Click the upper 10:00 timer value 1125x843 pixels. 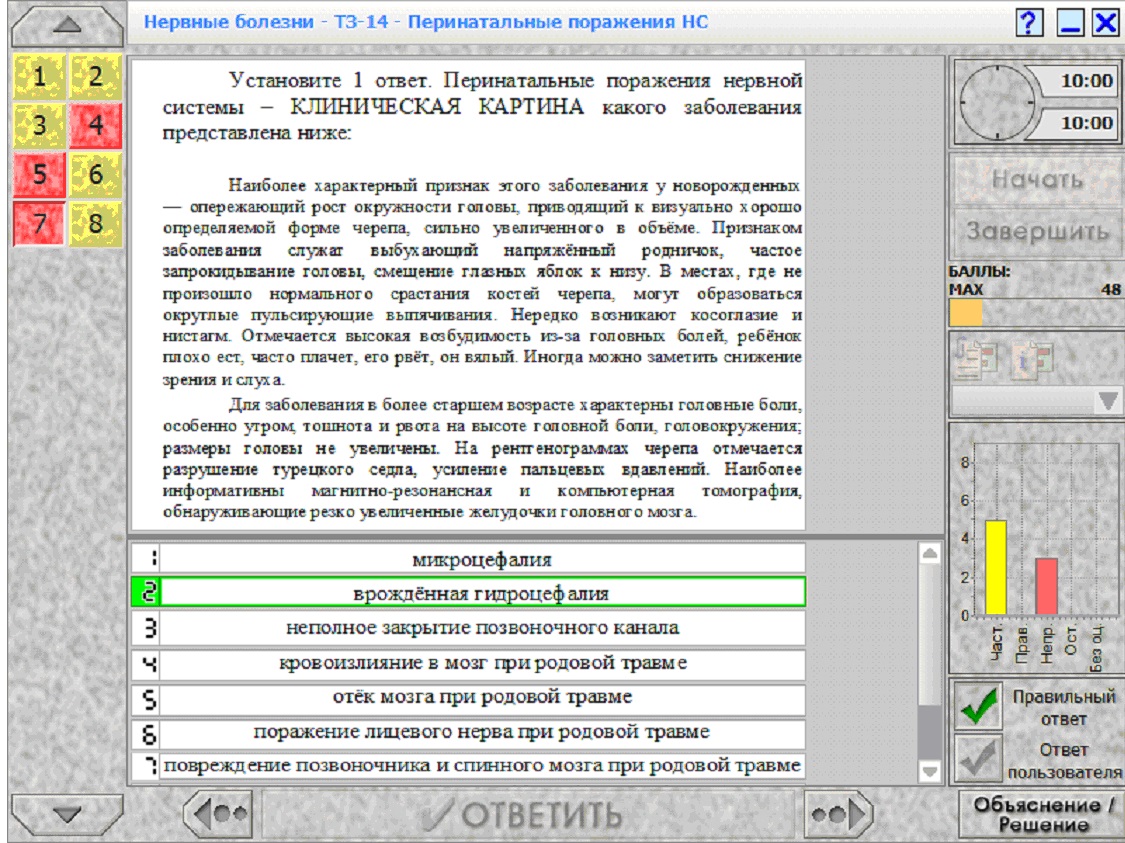(1086, 81)
